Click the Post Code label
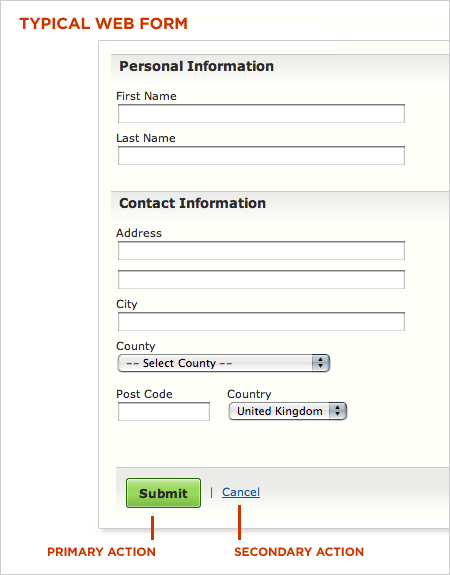The height and width of the screenshot is (575, 450). coord(144,394)
